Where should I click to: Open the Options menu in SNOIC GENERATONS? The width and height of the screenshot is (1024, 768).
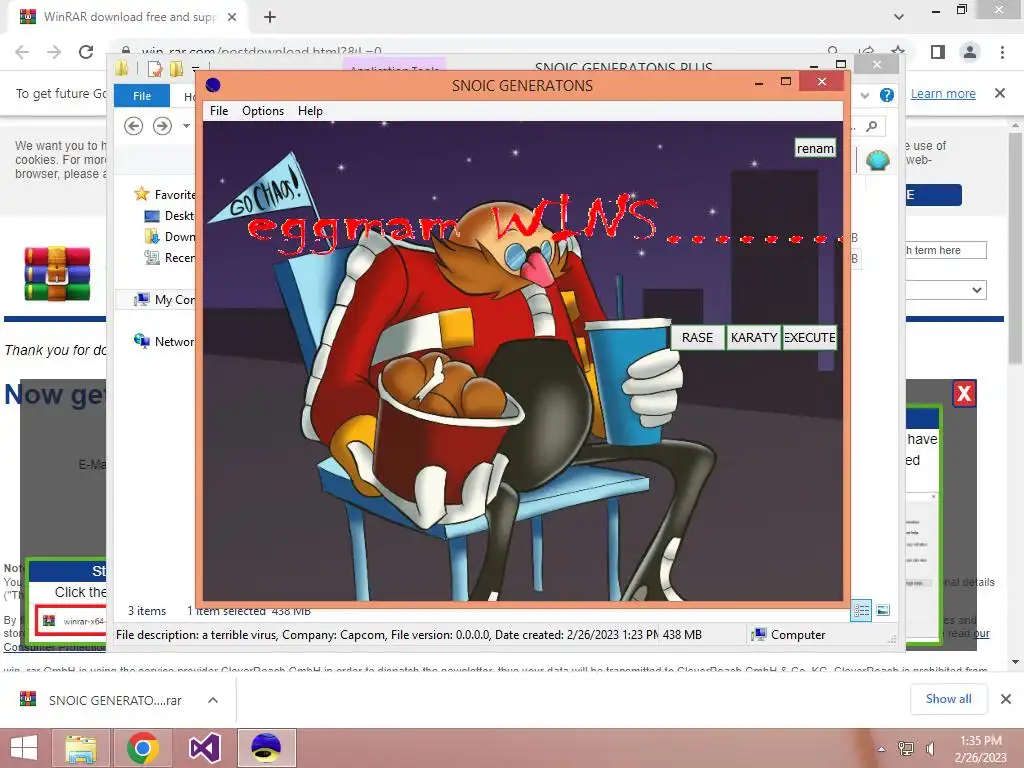pos(263,111)
